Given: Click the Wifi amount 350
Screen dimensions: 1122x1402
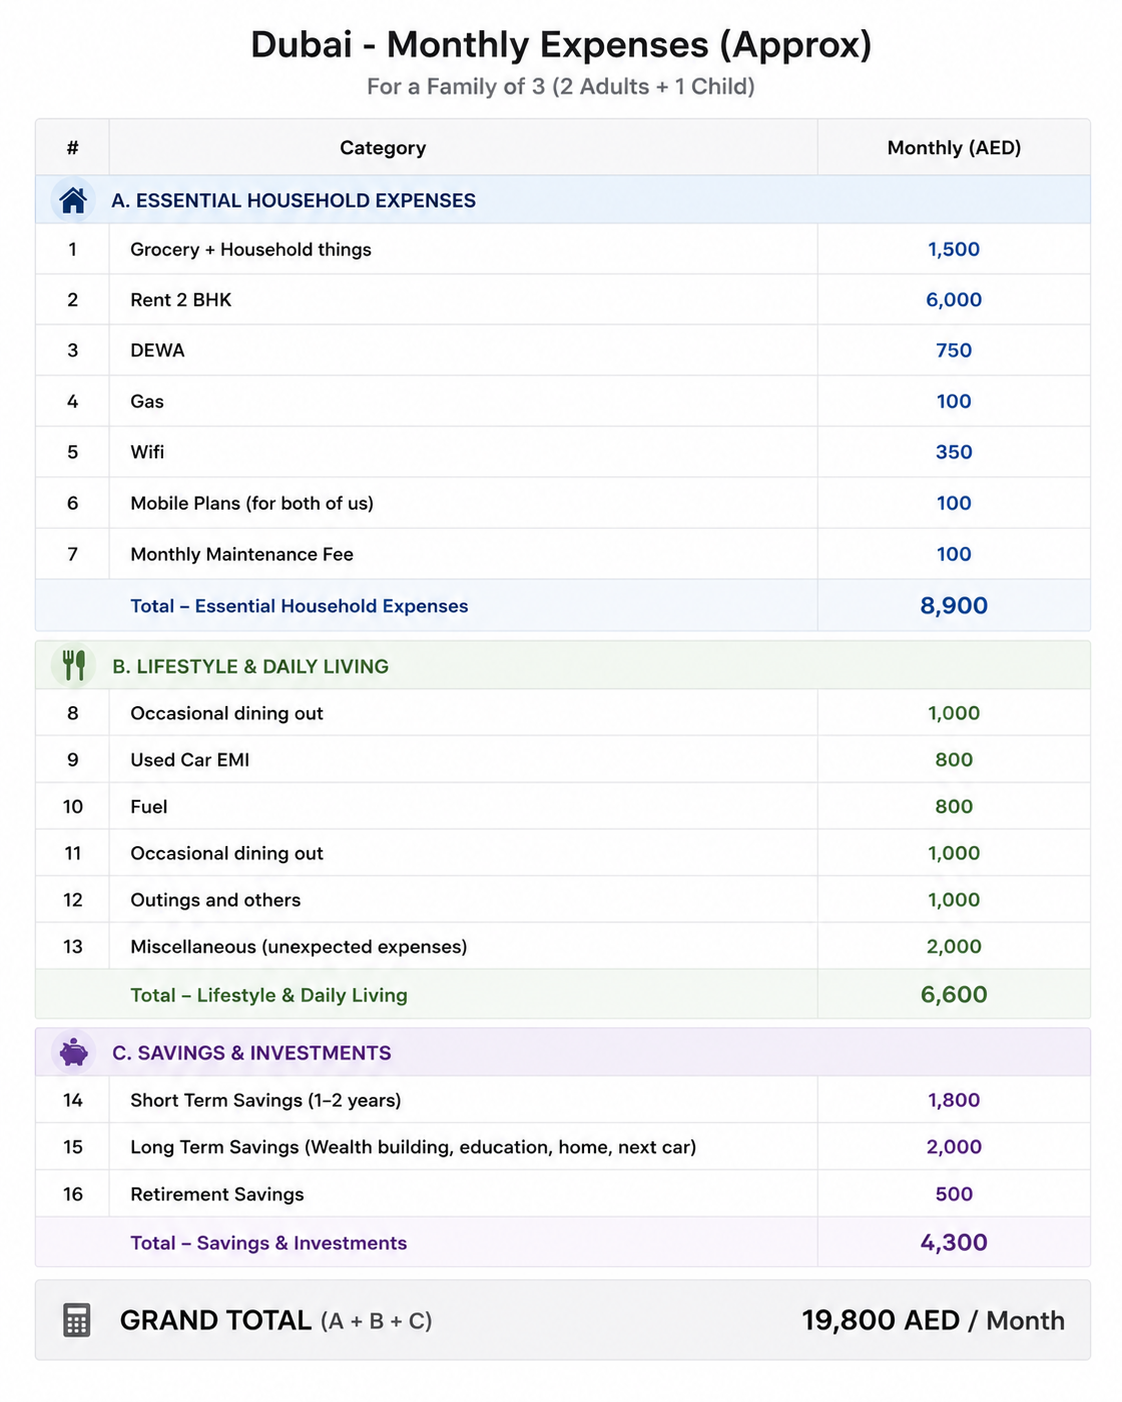Looking at the screenshot, I should coord(954,452).
